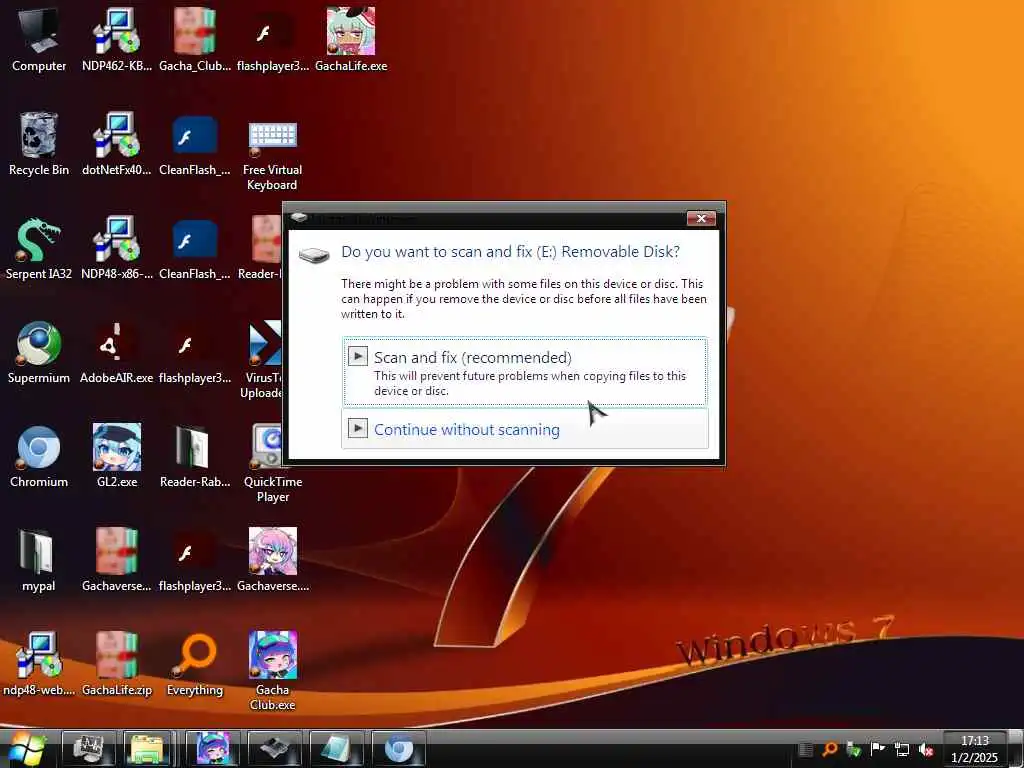
Task: Close the scan and fix dialog
Action: (x=701, y=218)
